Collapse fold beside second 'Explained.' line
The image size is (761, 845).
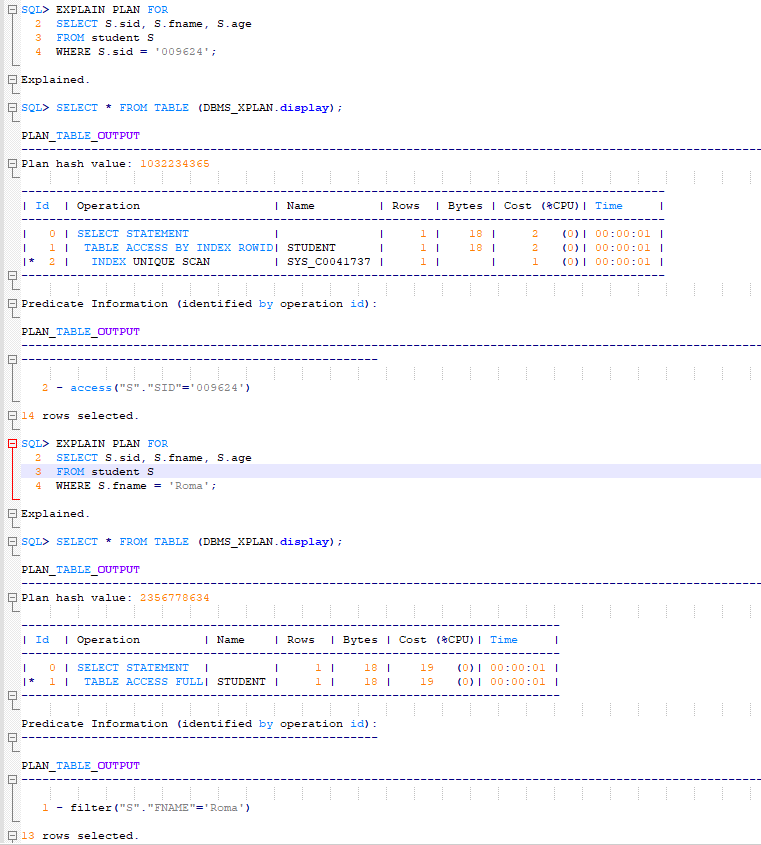(x=12, y=514)
